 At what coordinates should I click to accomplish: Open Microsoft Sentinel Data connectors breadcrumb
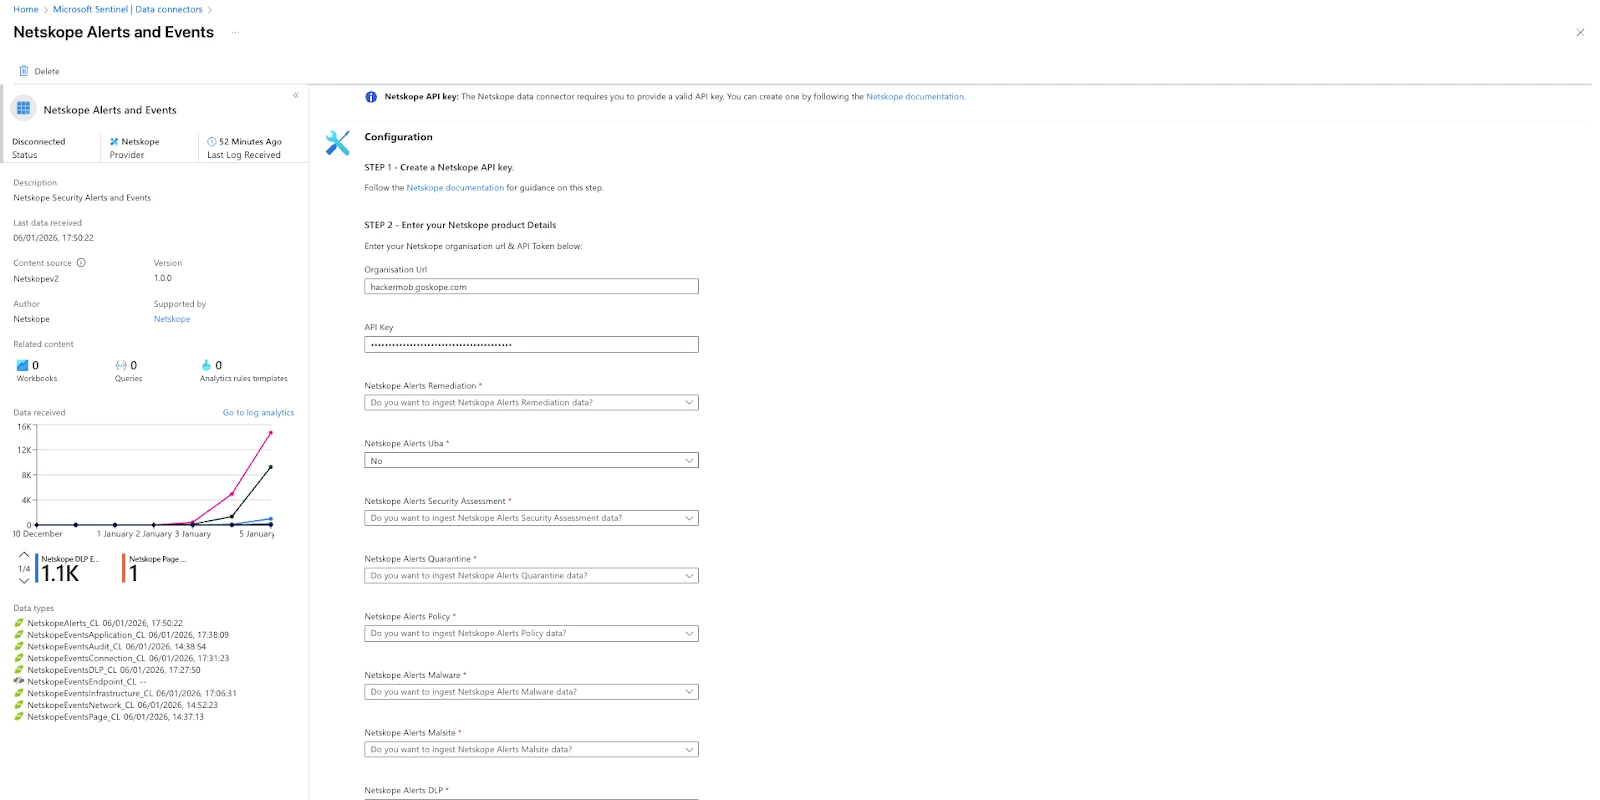pyautogui.click(x=128, y=9)
